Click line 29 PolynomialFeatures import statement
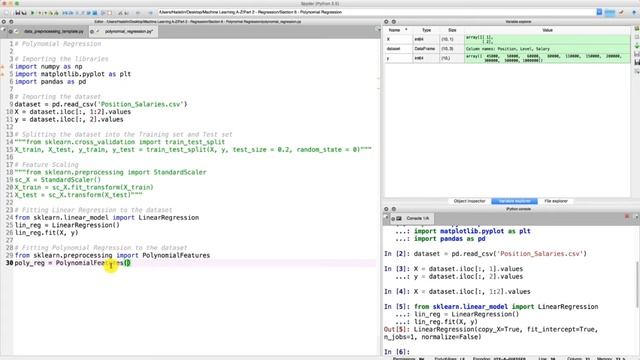Image resolution: width=640 pixels, height=360 pixels. 112,256
